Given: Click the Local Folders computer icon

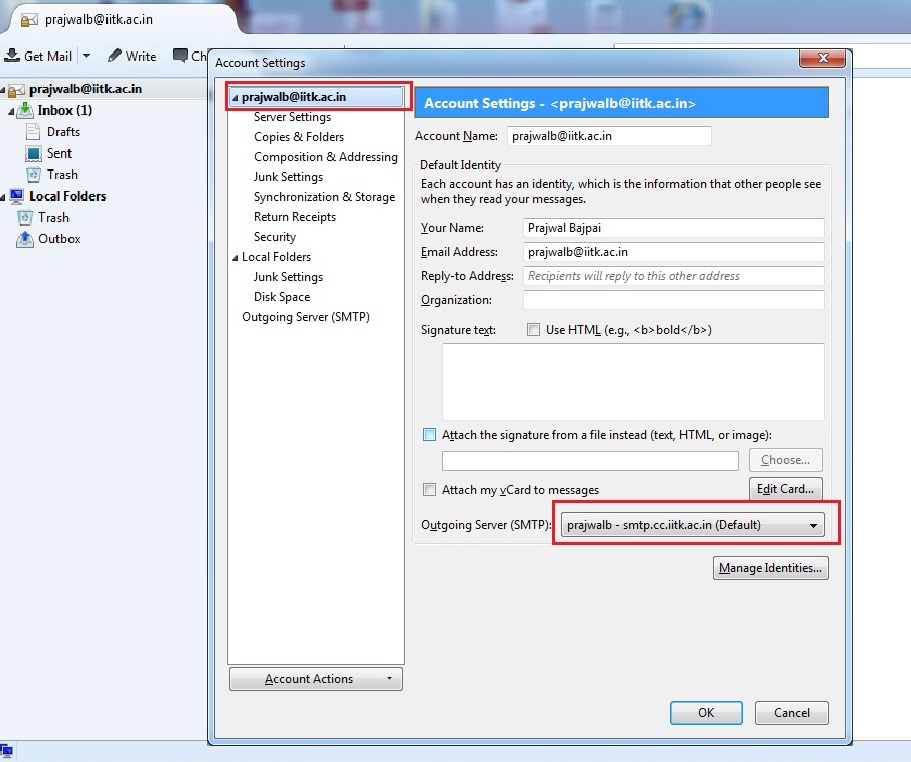Looking at the screenshot, I should (16, 196).
